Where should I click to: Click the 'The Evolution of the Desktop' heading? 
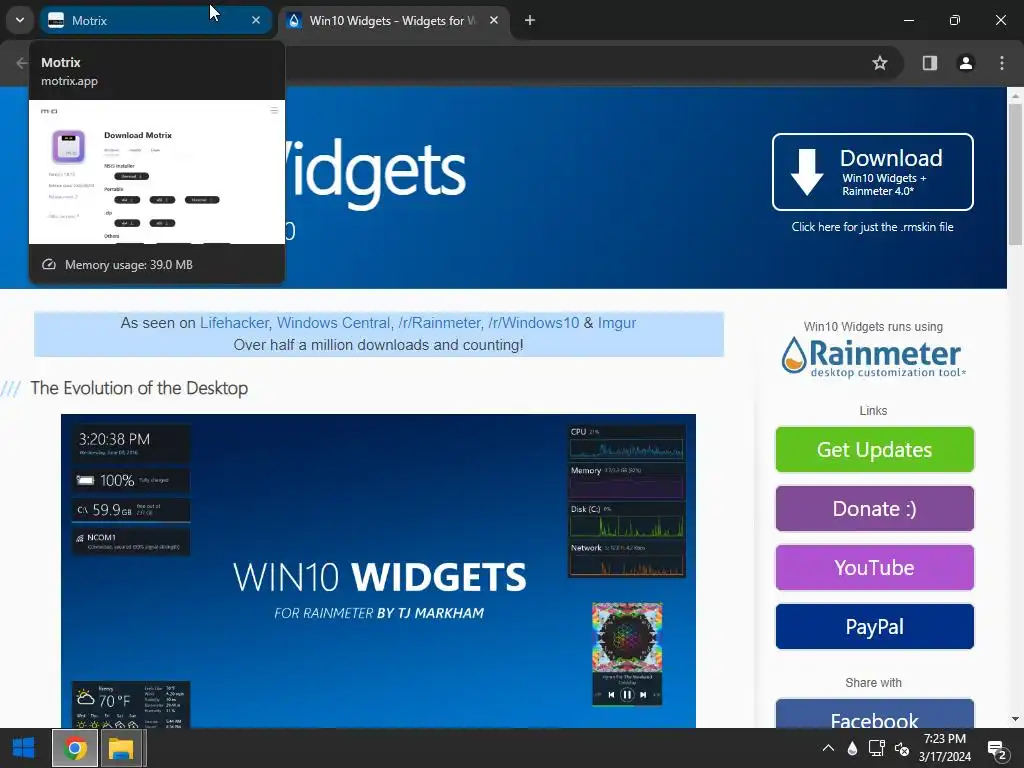coord(139,388)
